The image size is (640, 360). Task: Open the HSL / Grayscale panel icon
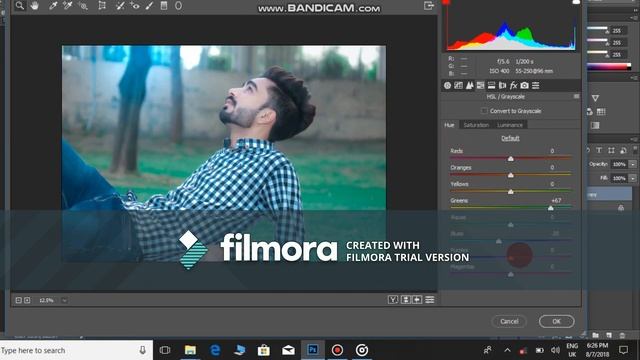480,85
